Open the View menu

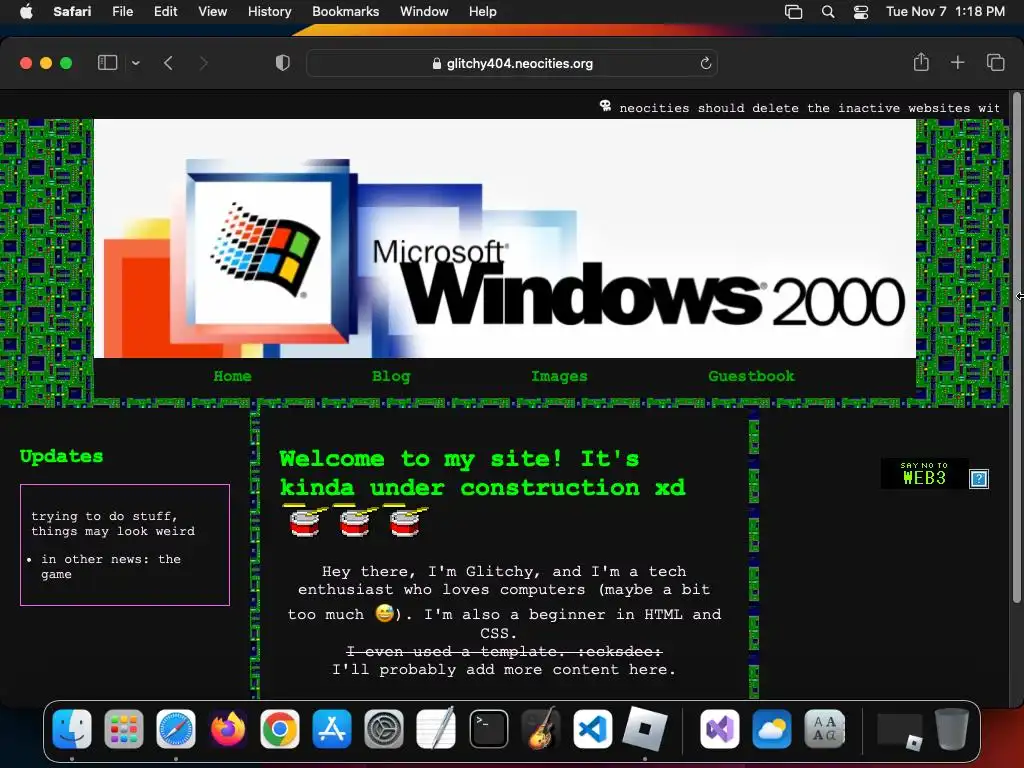(212, 11)
